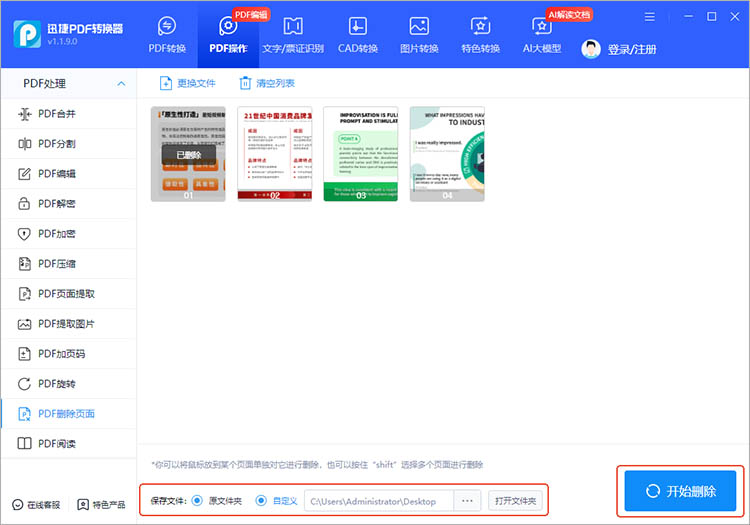Select PDF页面提取 in the sidebar
750x525 pixels.
pyautogui.click(x=68, y=294)
